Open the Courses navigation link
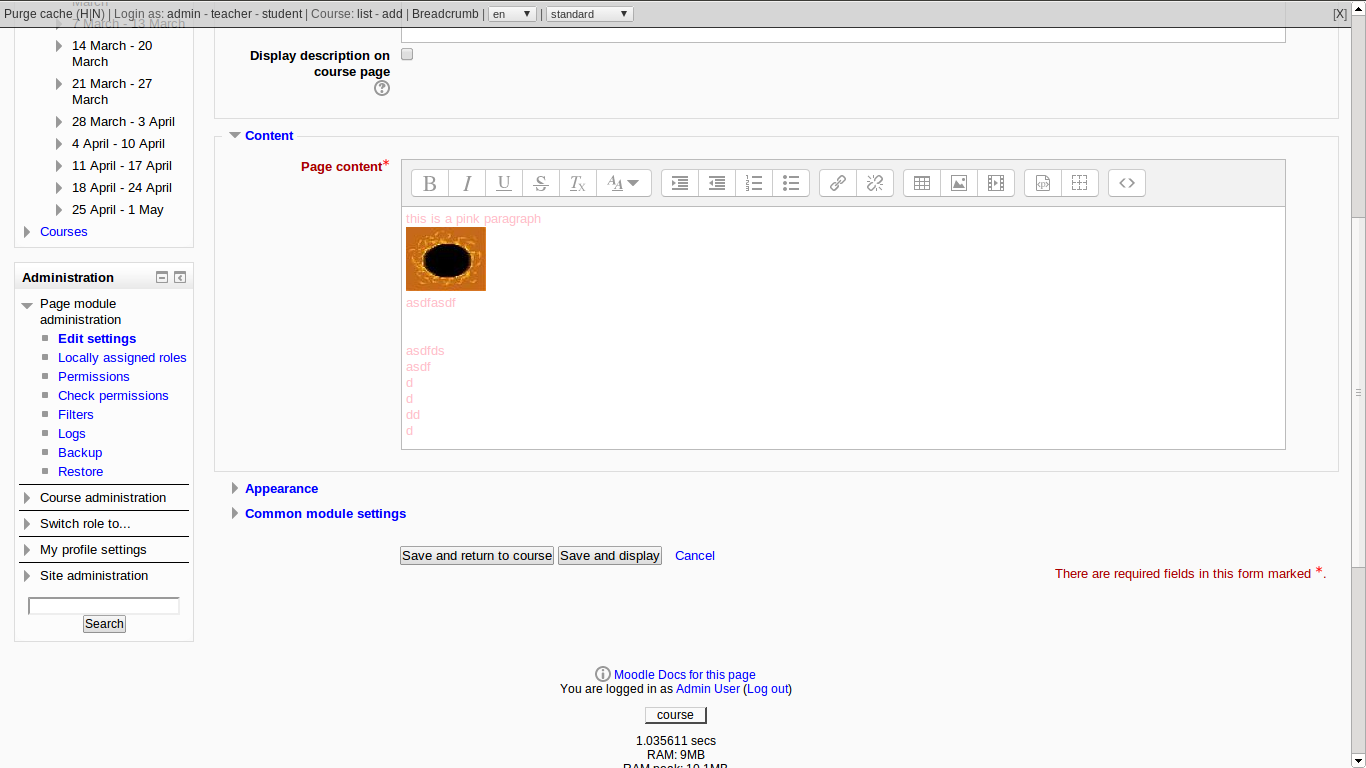This screenshot has width=1366, height=768. coord(63,231)
